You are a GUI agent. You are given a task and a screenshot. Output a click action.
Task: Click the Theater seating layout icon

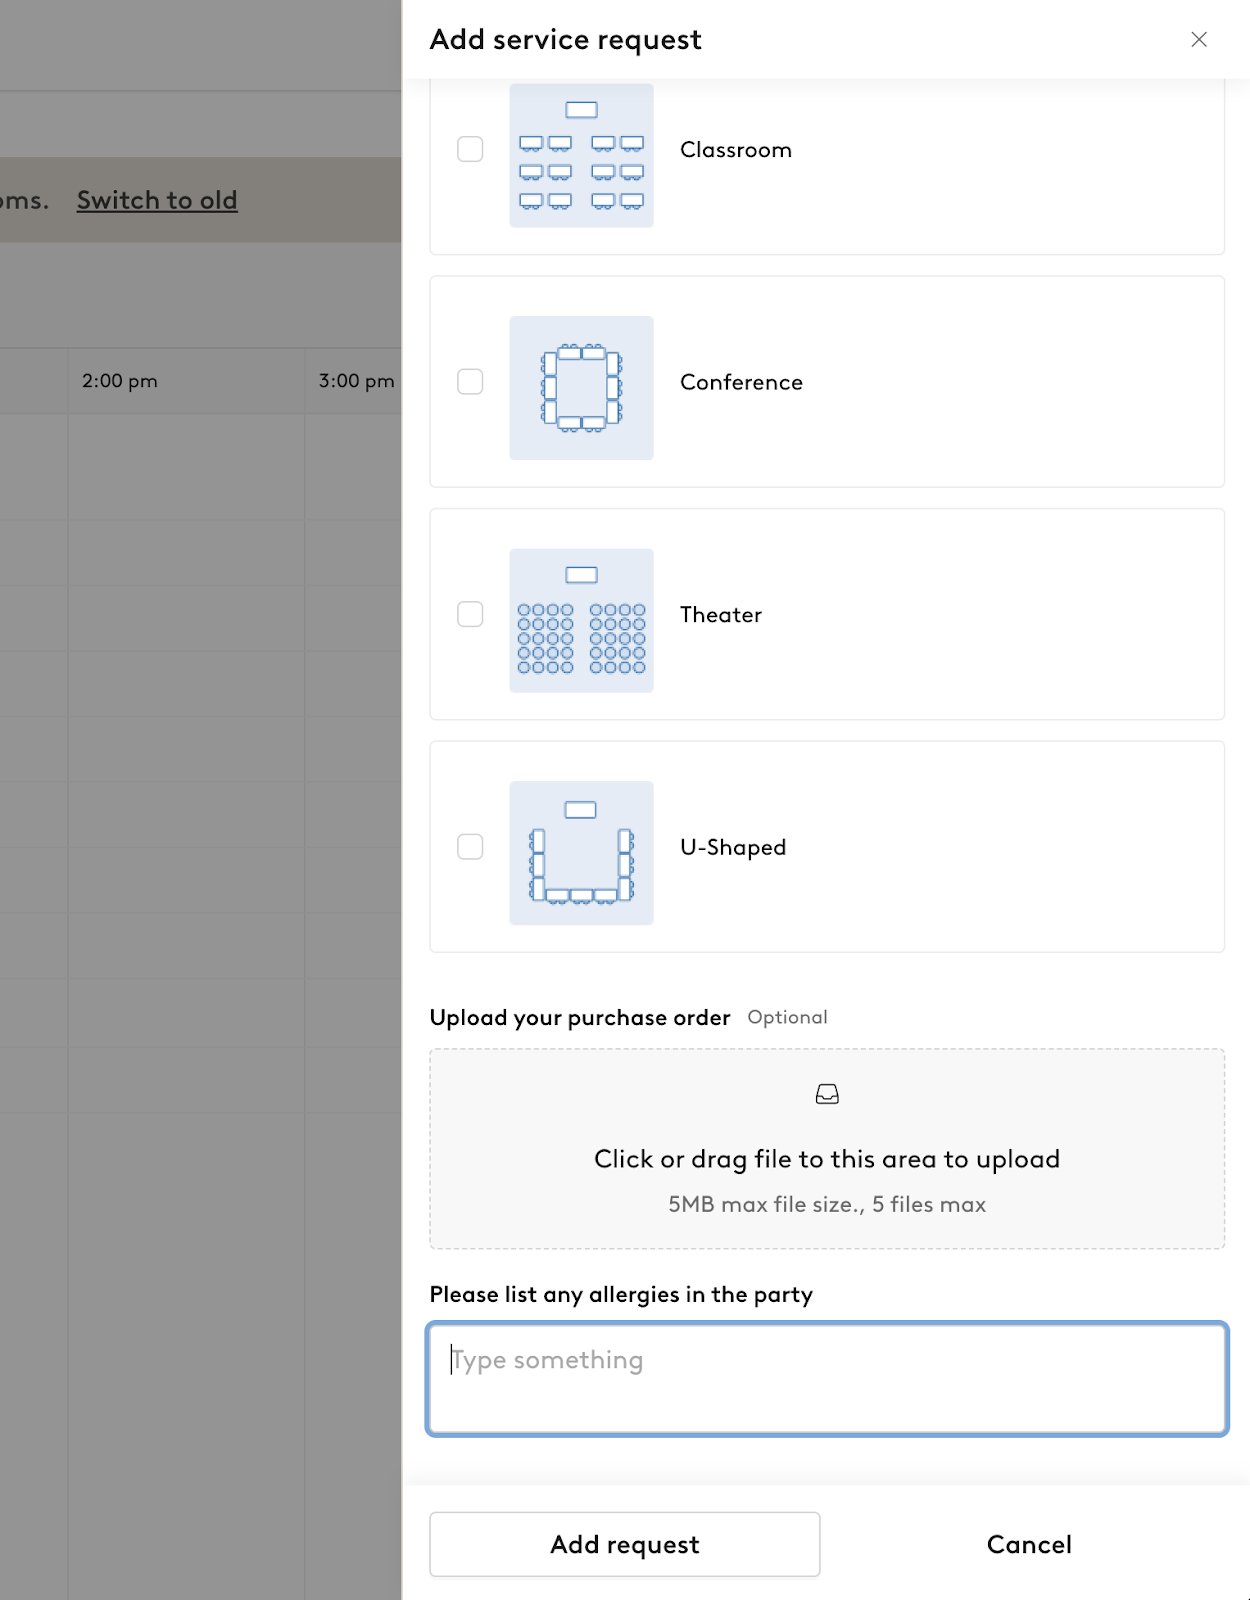(581, 620)
